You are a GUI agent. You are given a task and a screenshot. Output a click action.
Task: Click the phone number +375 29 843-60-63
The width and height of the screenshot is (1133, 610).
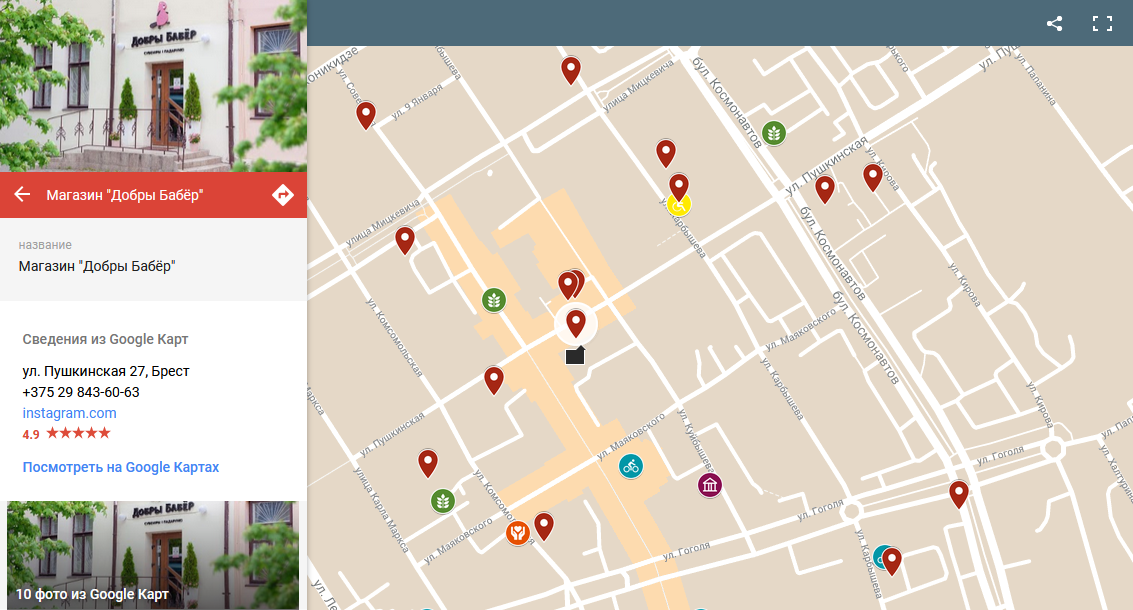tap(81, 392)
